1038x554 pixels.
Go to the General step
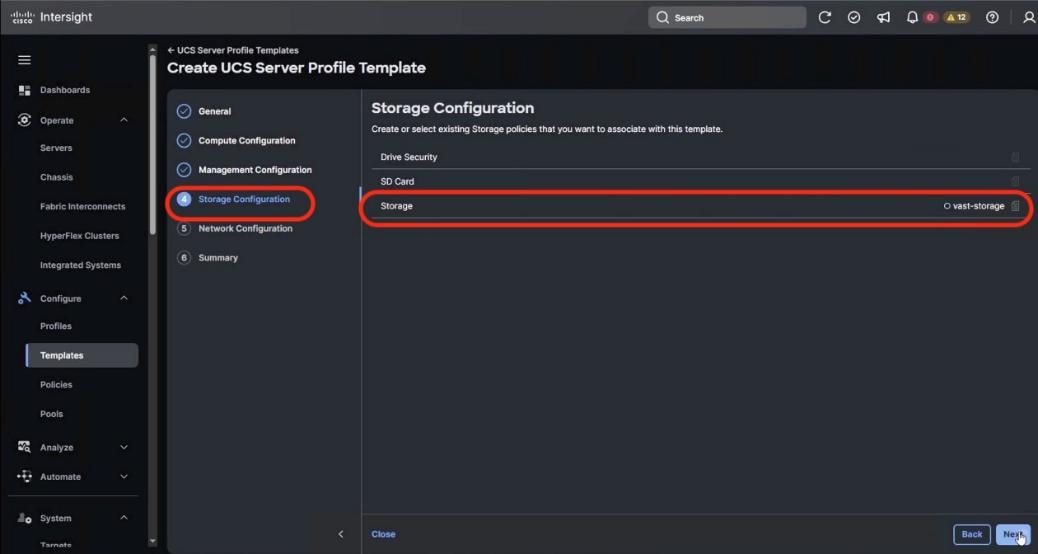[214, 111]
